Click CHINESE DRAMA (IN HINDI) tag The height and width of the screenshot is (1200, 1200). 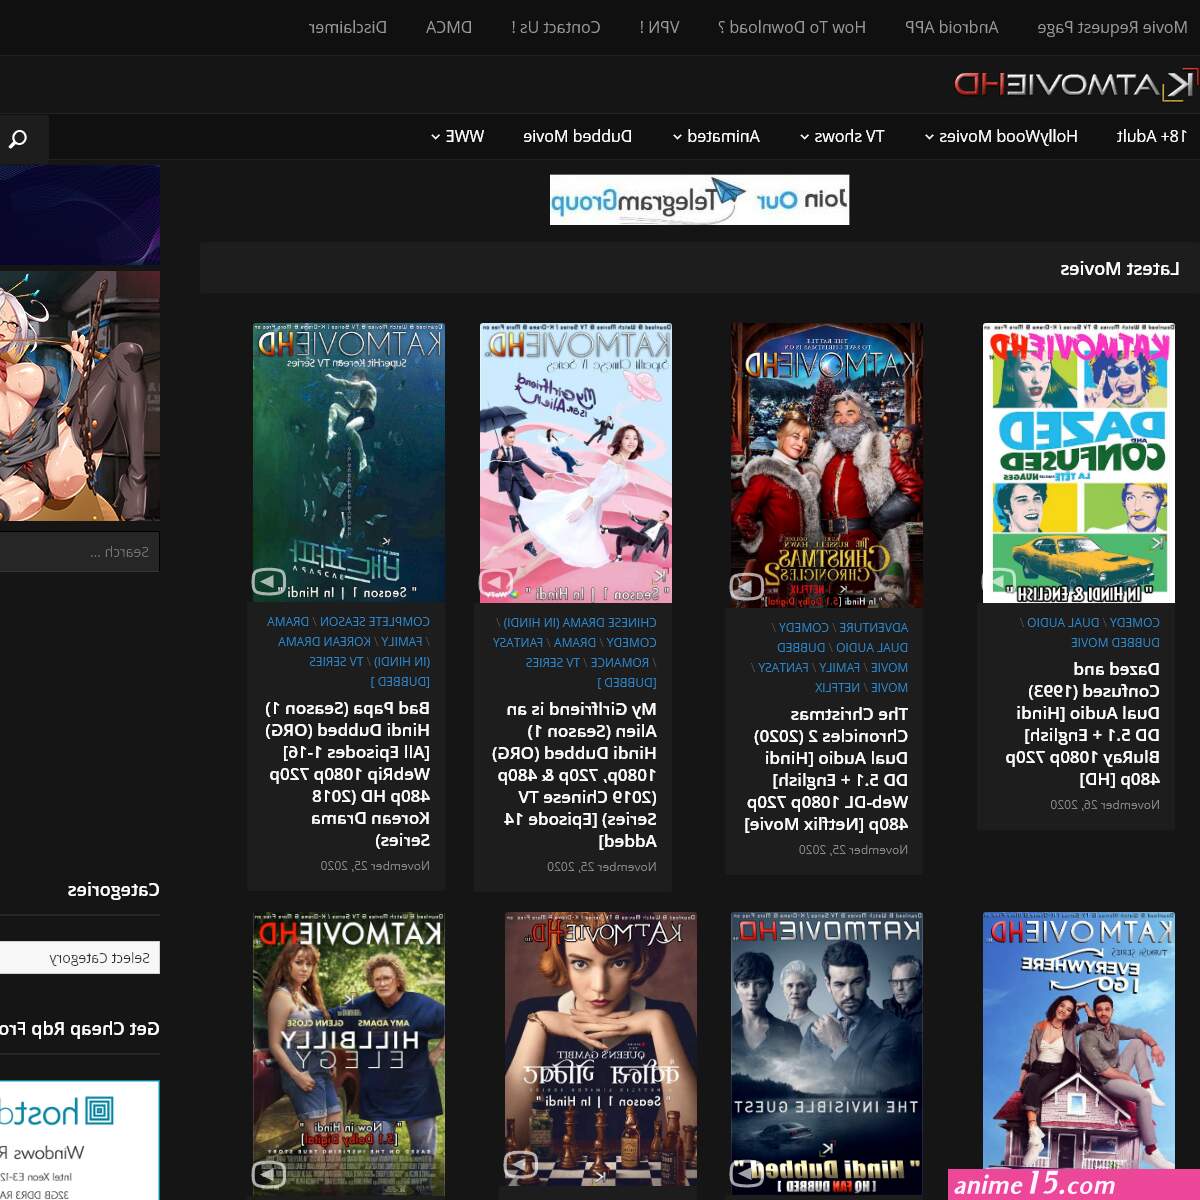(x=580, y=622)
